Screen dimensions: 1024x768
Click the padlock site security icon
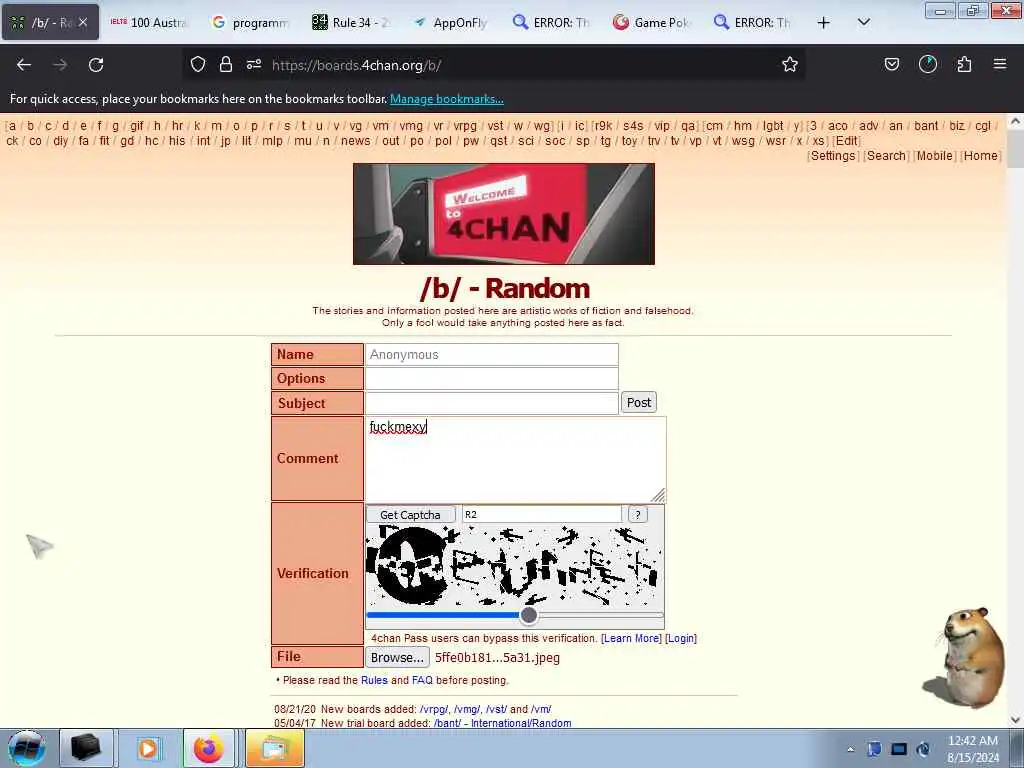[x=226, y=64]
